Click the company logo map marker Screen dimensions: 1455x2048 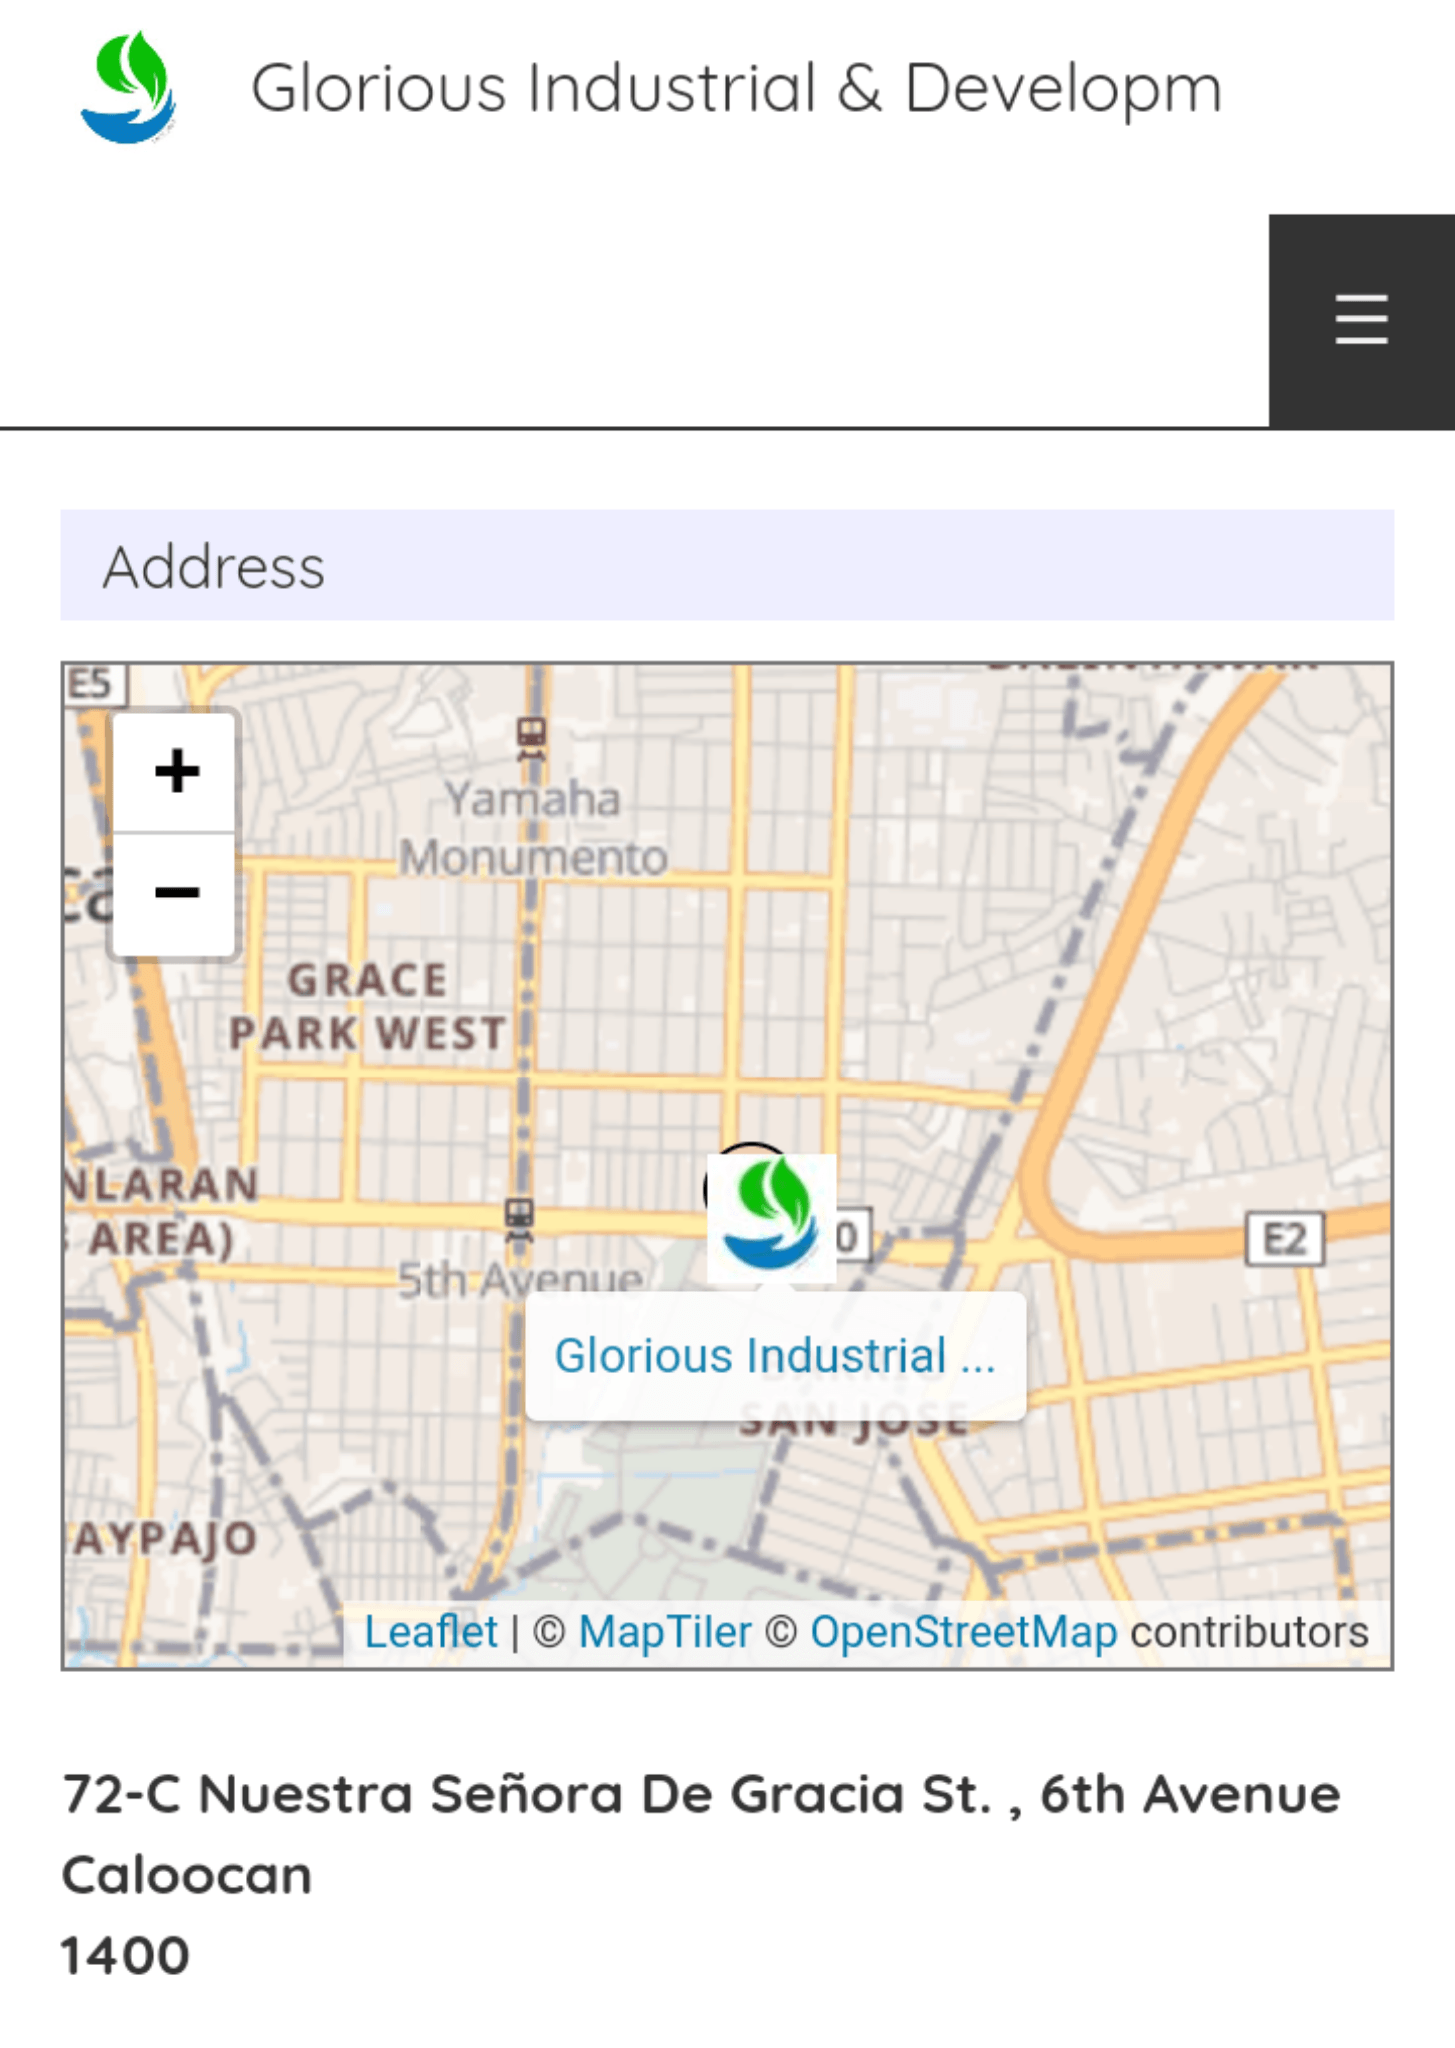(771, 1217)
